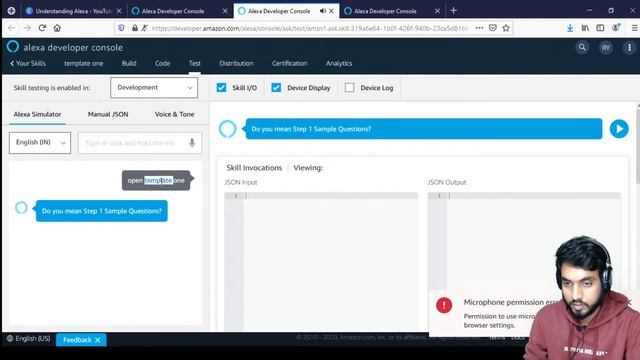
Task: Go back to Your Skills
Action: [28, 63]
